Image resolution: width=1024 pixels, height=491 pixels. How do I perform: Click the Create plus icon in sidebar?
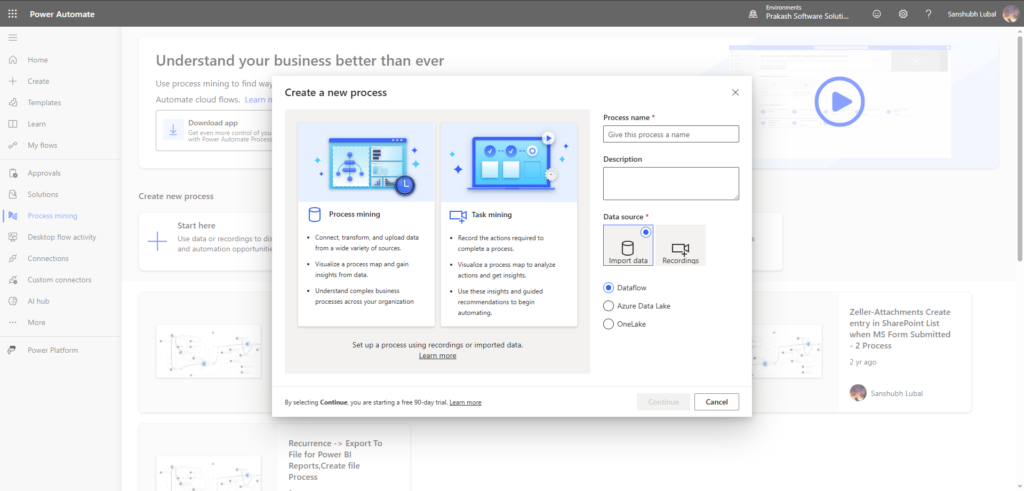(12, 82)
